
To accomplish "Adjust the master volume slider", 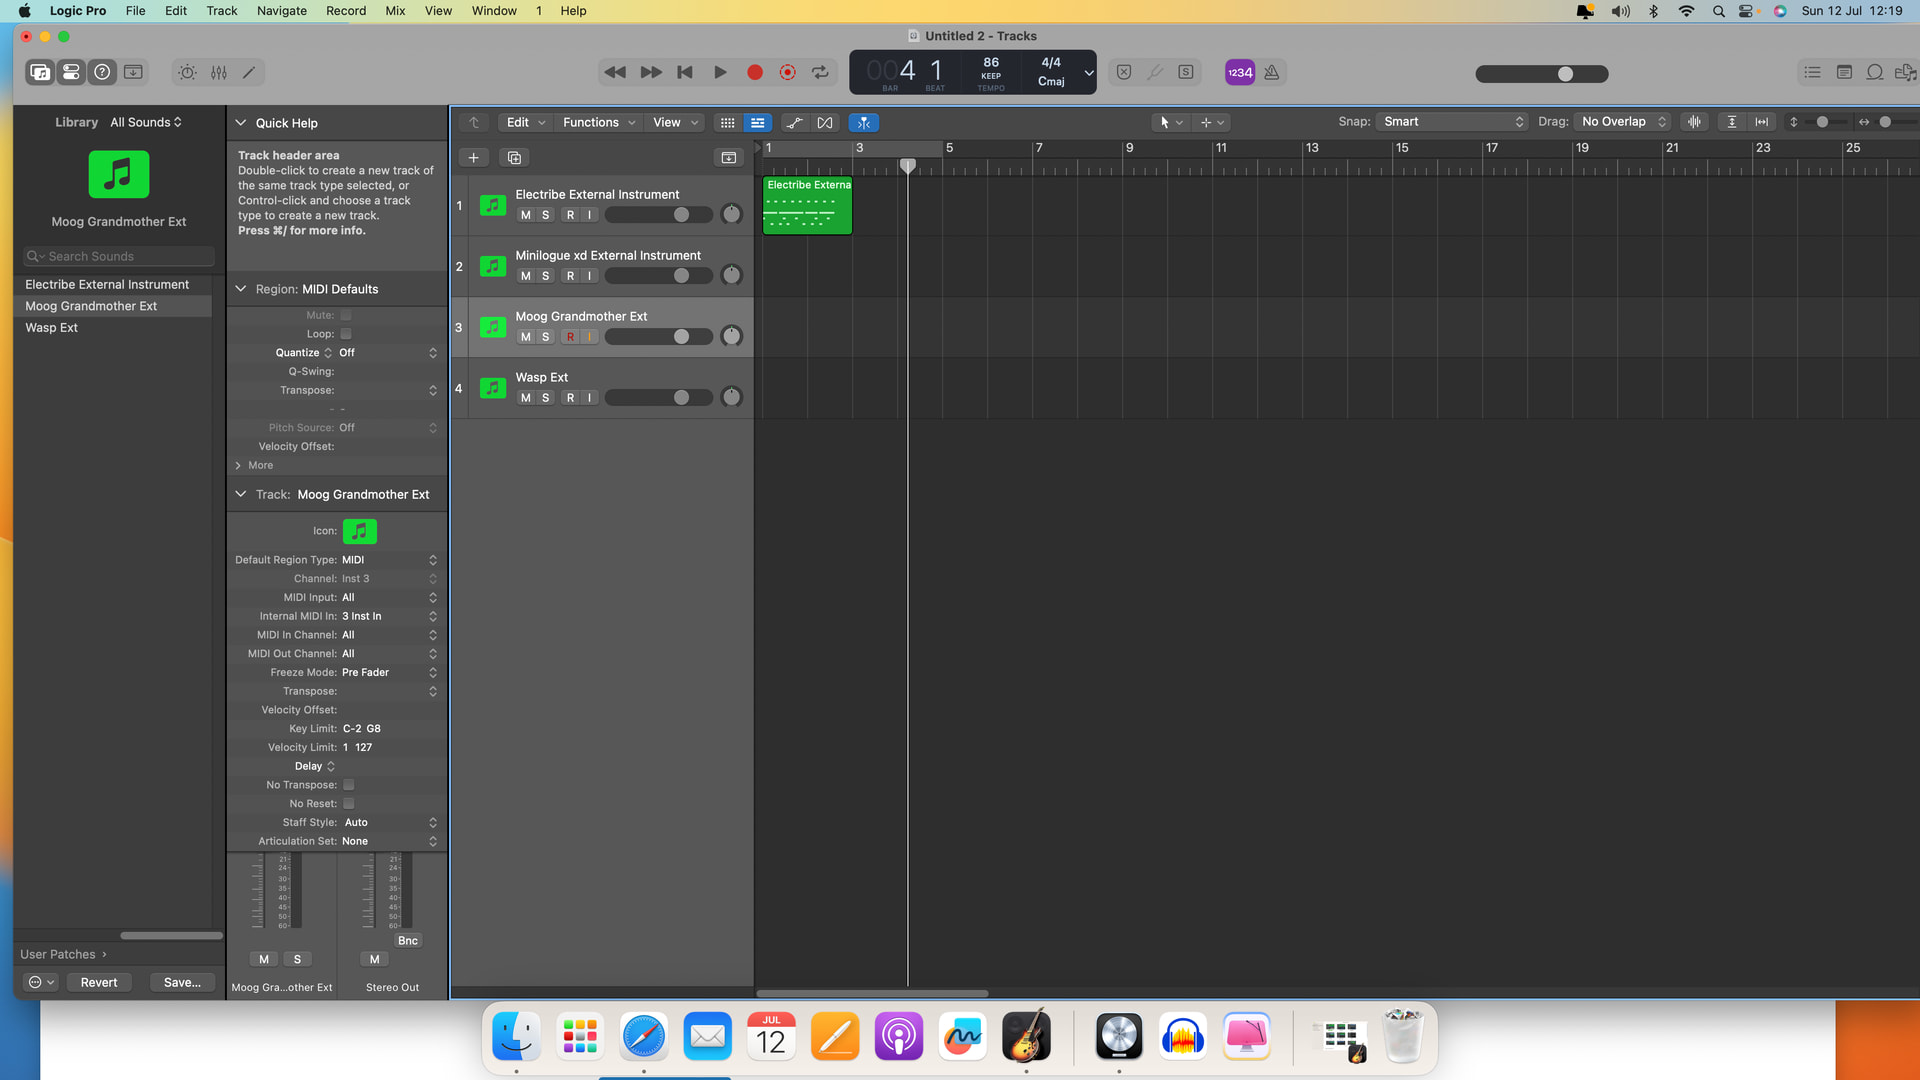I will tap(1542, 74).
